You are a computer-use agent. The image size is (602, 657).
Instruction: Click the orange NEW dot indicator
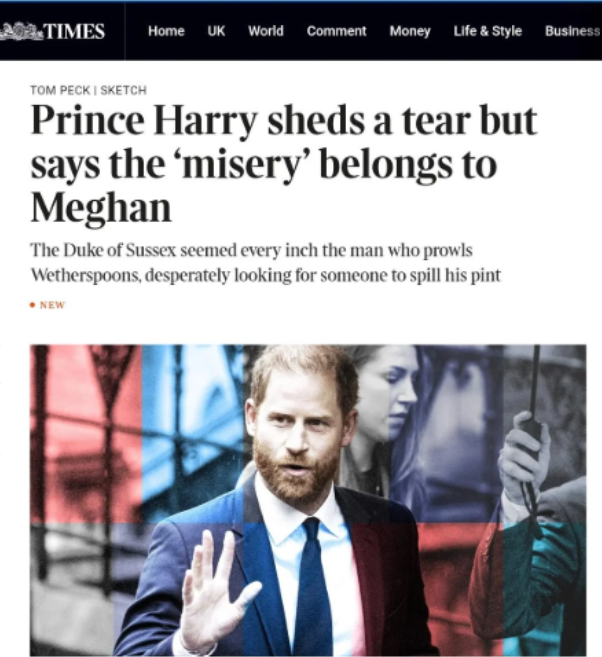(33, 305)
